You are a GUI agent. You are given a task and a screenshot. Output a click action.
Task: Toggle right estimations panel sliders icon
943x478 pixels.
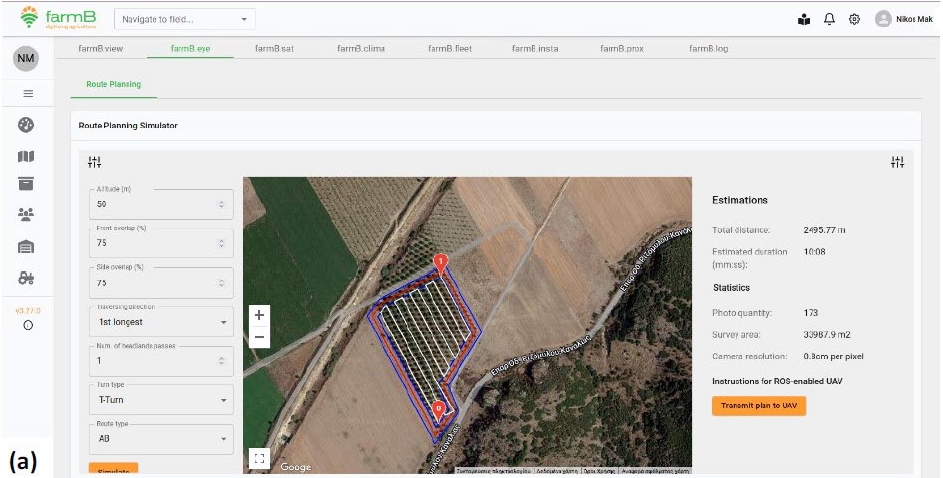click(897, 162)
